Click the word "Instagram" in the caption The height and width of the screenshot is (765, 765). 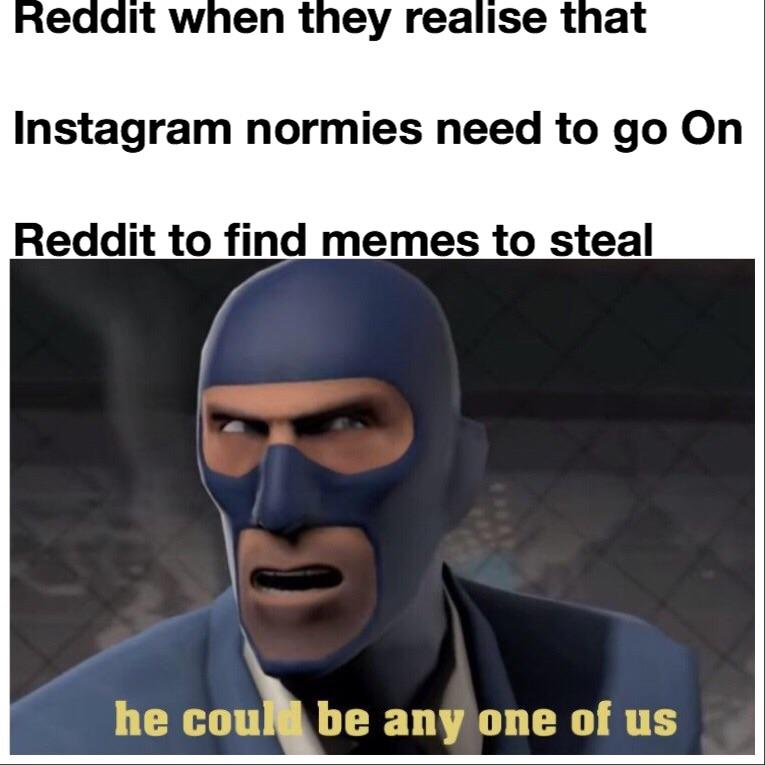[122, 130]
